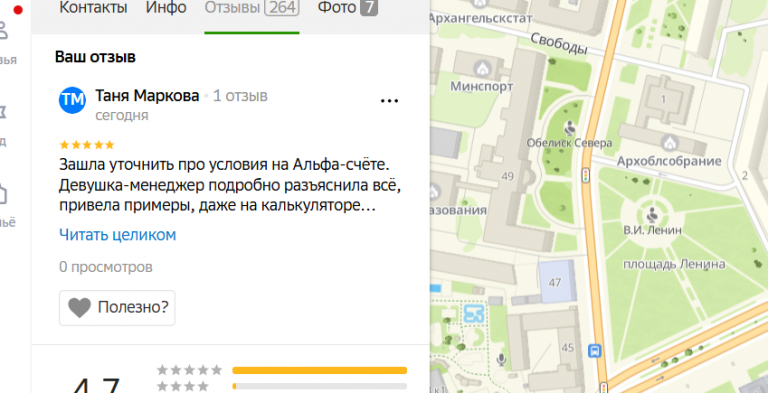Click the площадь Ленина label

coord(674,265)
